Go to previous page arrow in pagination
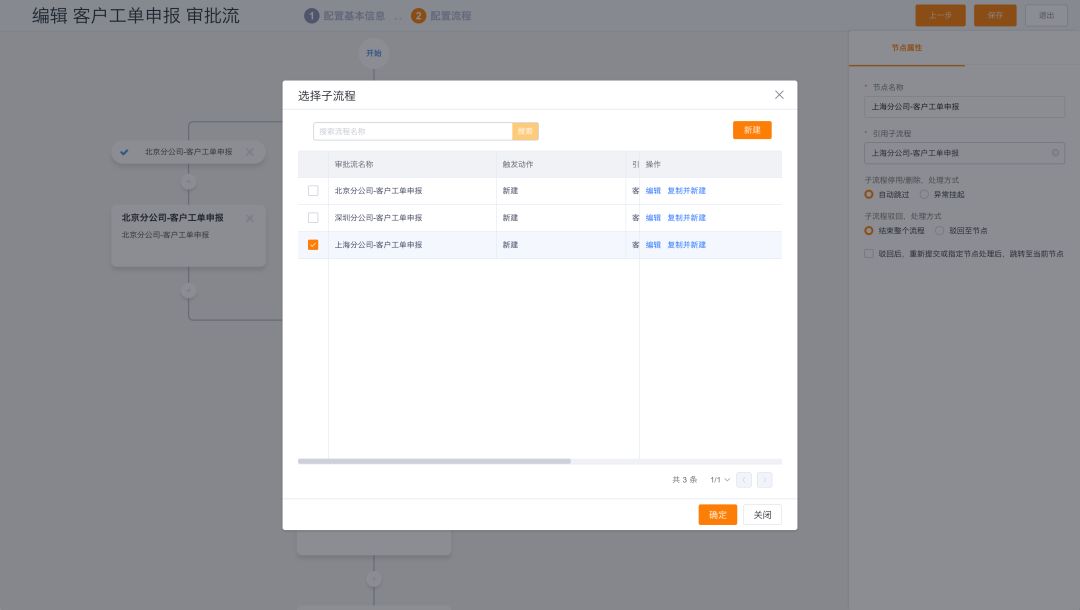Image resolution: width=1080 pixels, height=610 pixels. coord(744,480)
